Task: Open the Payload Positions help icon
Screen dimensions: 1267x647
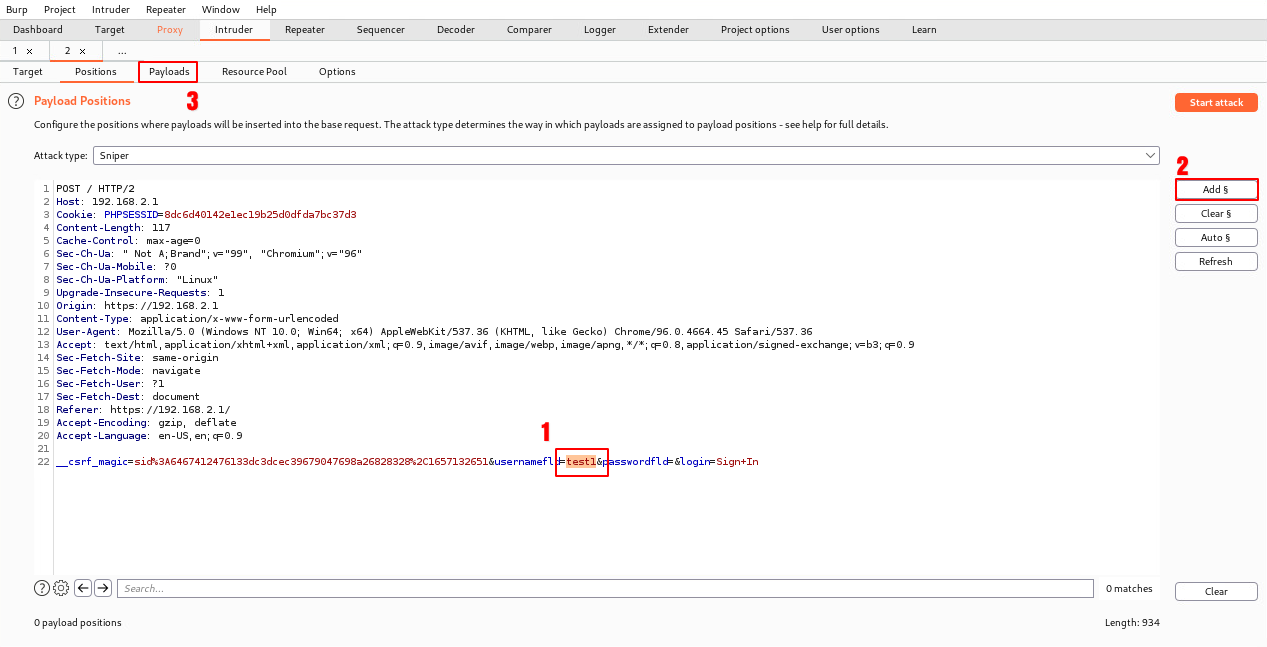Action: (16, 101)
